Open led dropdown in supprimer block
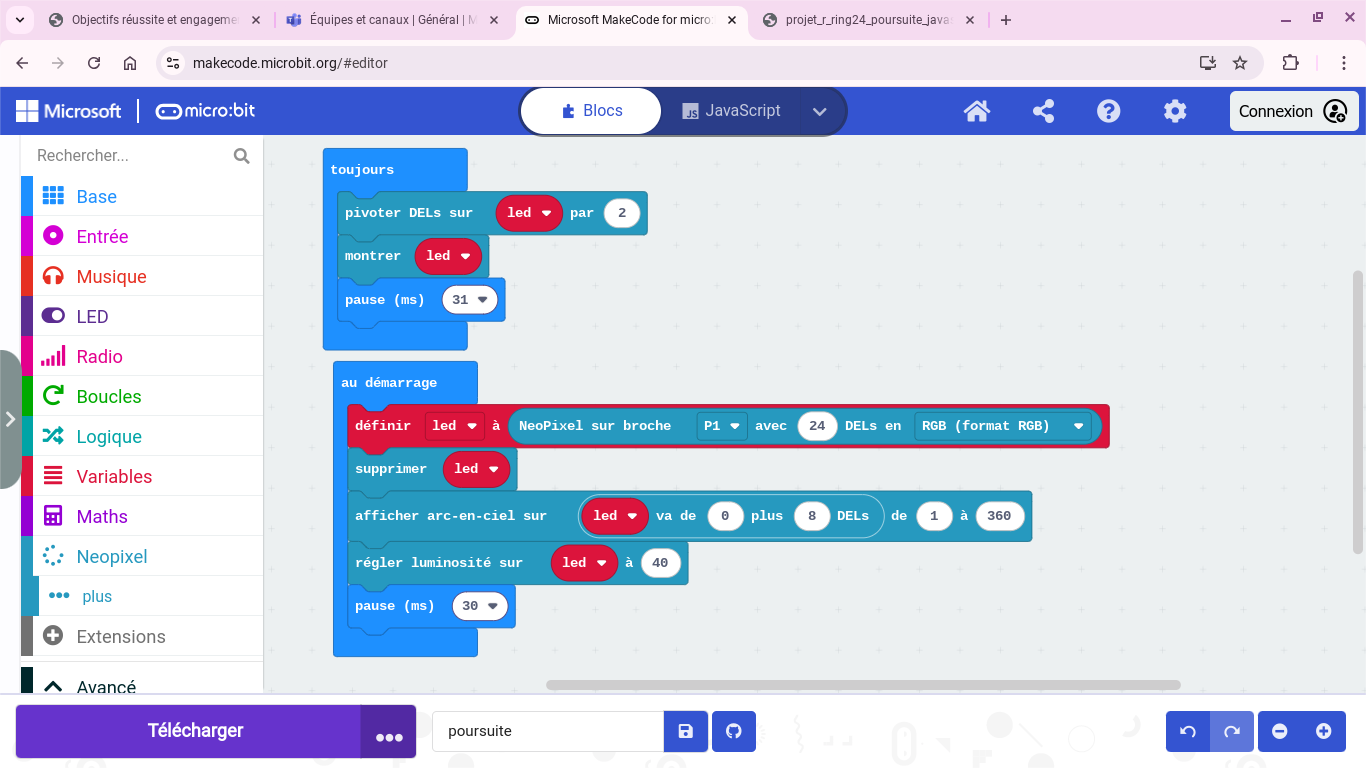This screenshot has width=1366, height=768. pos(476,469)
